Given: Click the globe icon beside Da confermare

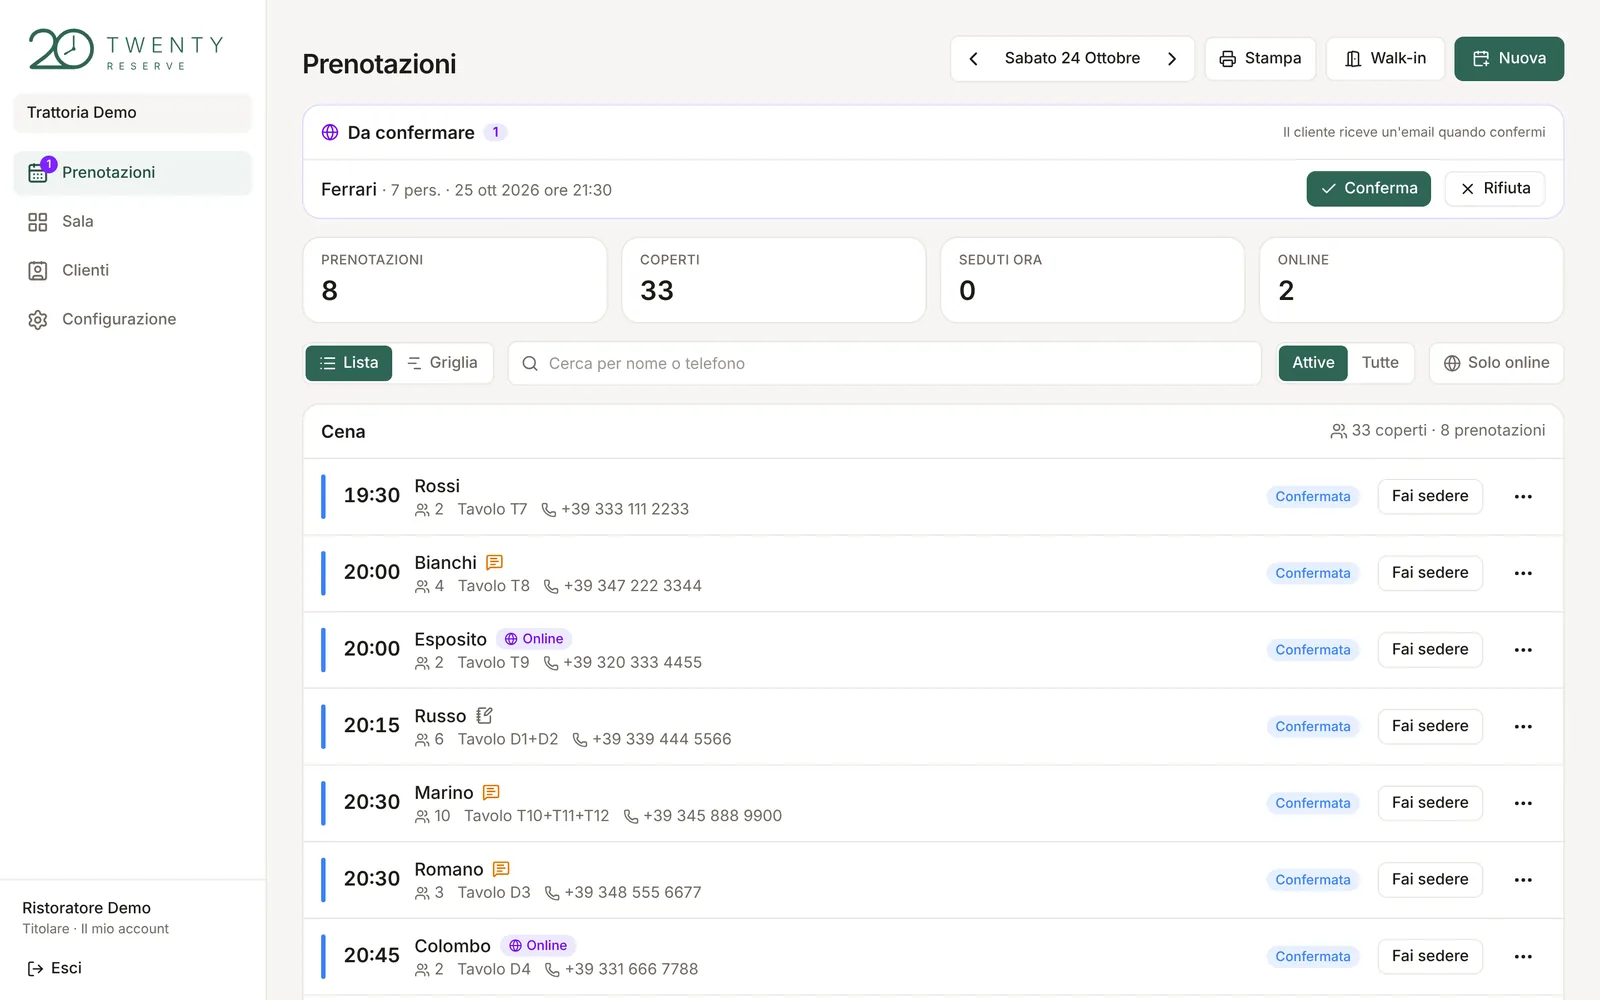Looking at the screenshot, I should [330, 133].
